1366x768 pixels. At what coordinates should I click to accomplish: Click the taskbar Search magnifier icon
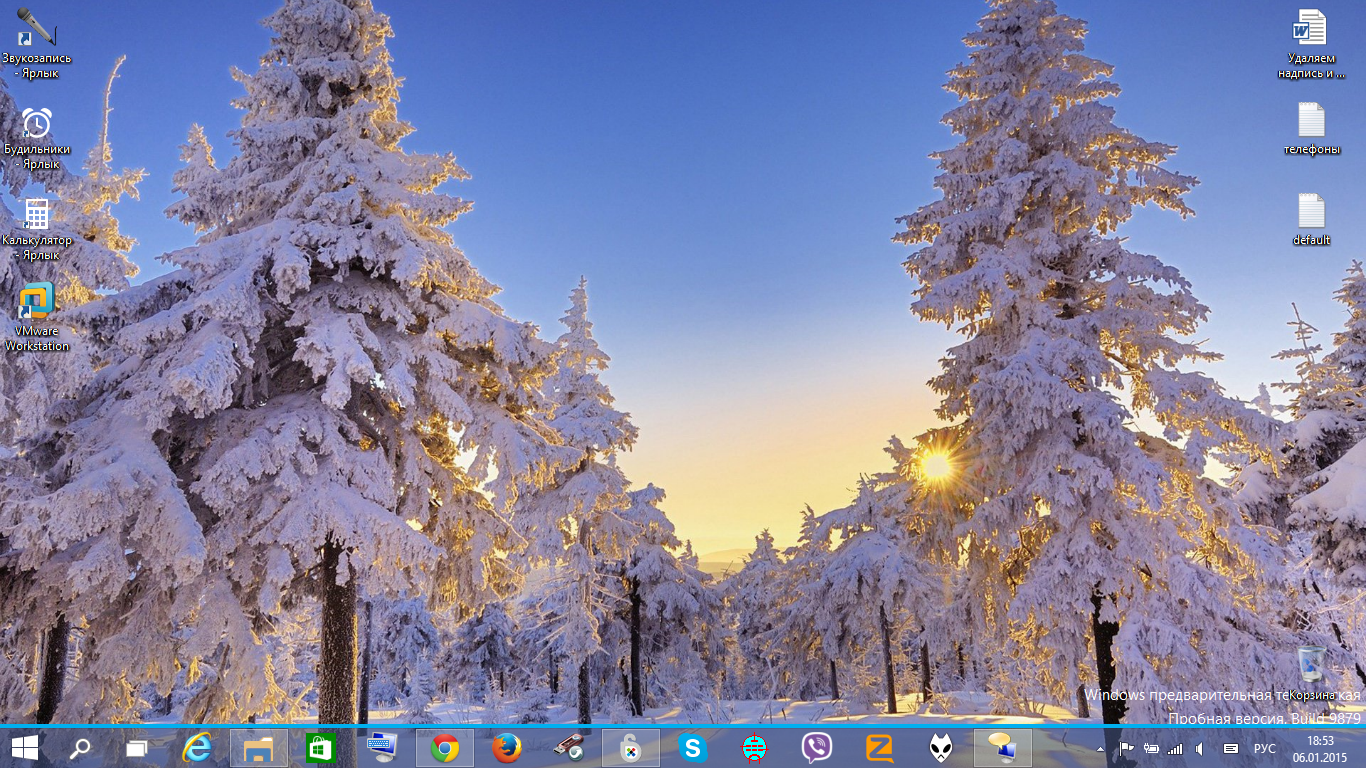(x=80, y=747)
